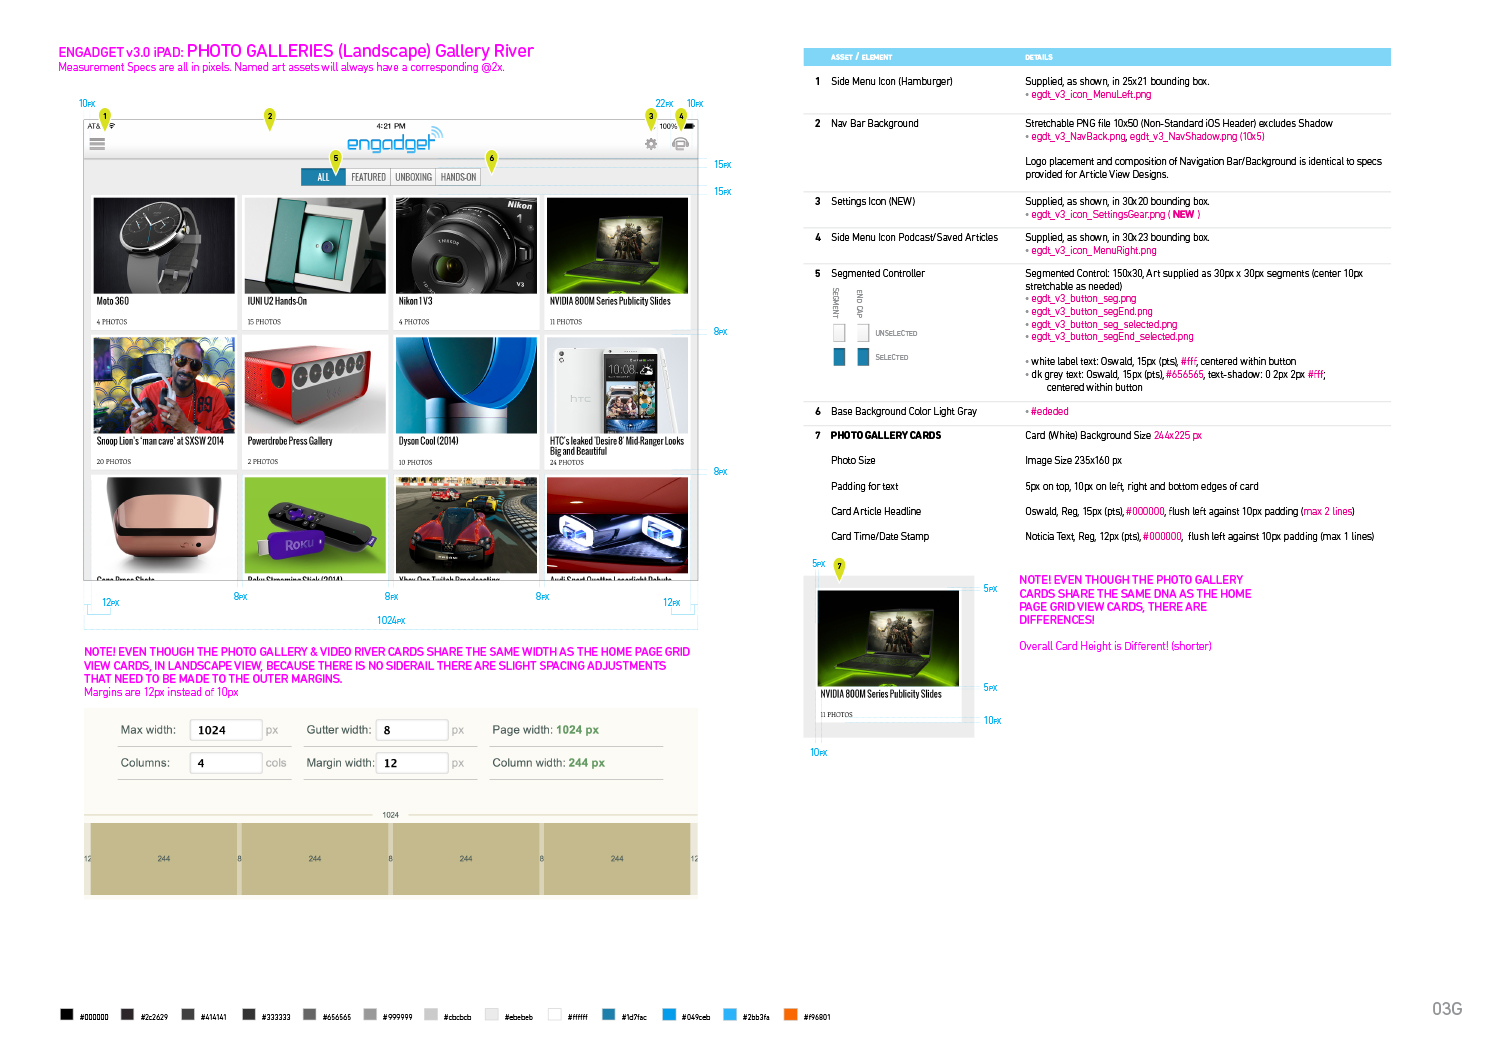Image resolution: width=1499 pixels, height=1038 pixels.
Task: Select the ALL segment tab
Action: tap(324, 177)
